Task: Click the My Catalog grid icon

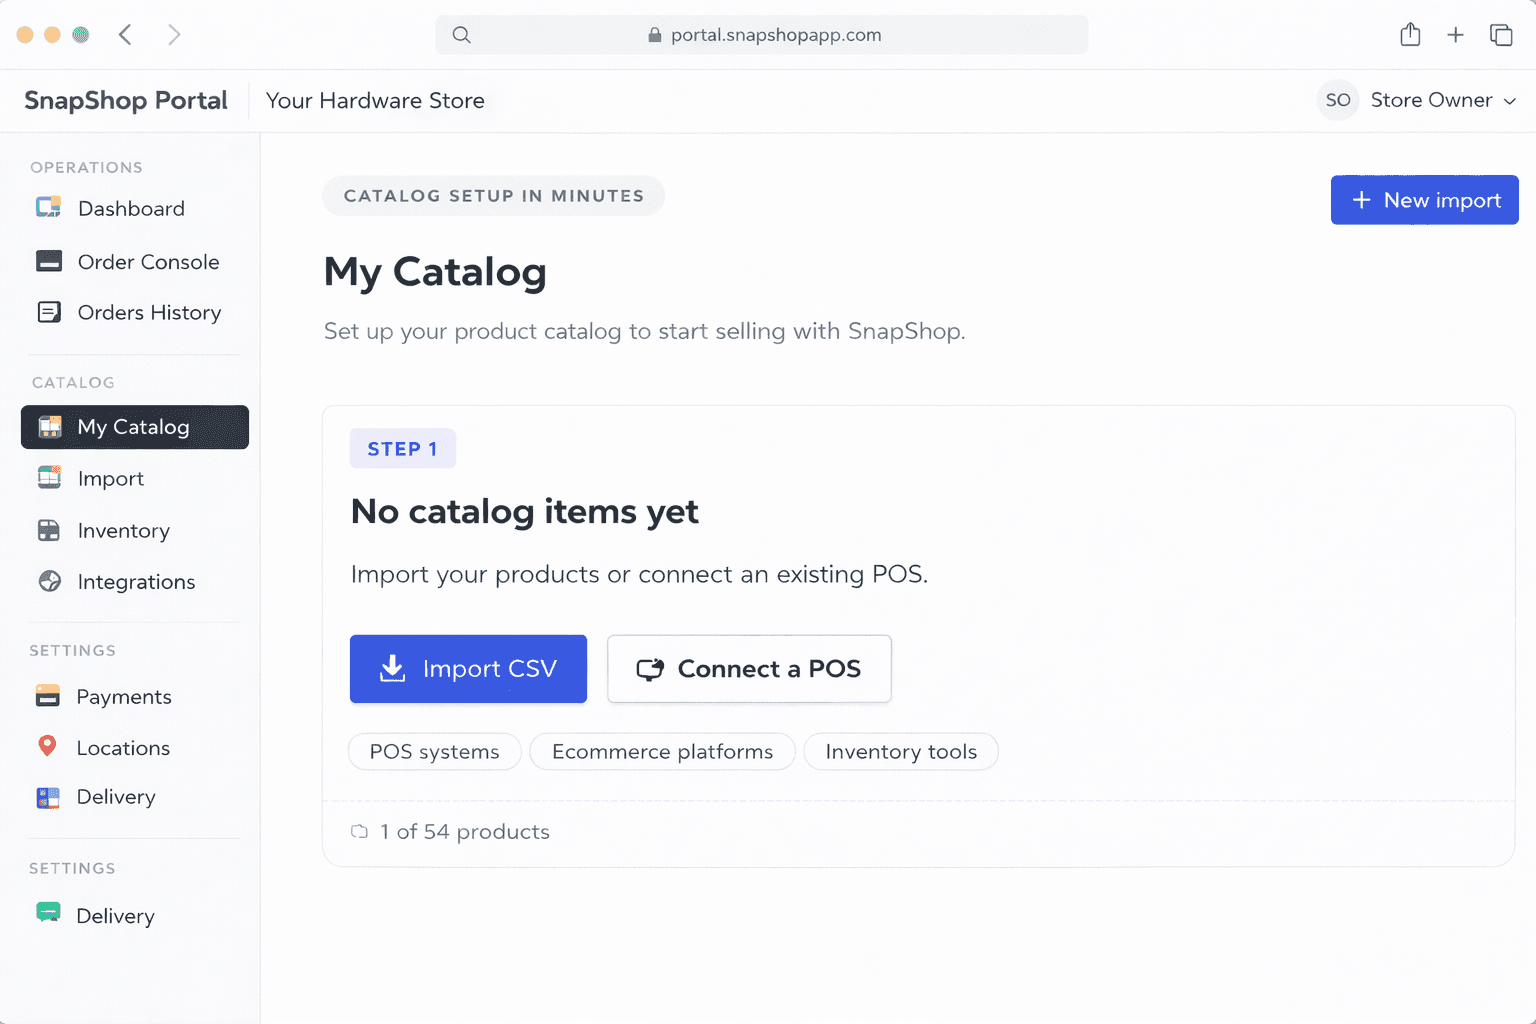Action: point(48,427)
